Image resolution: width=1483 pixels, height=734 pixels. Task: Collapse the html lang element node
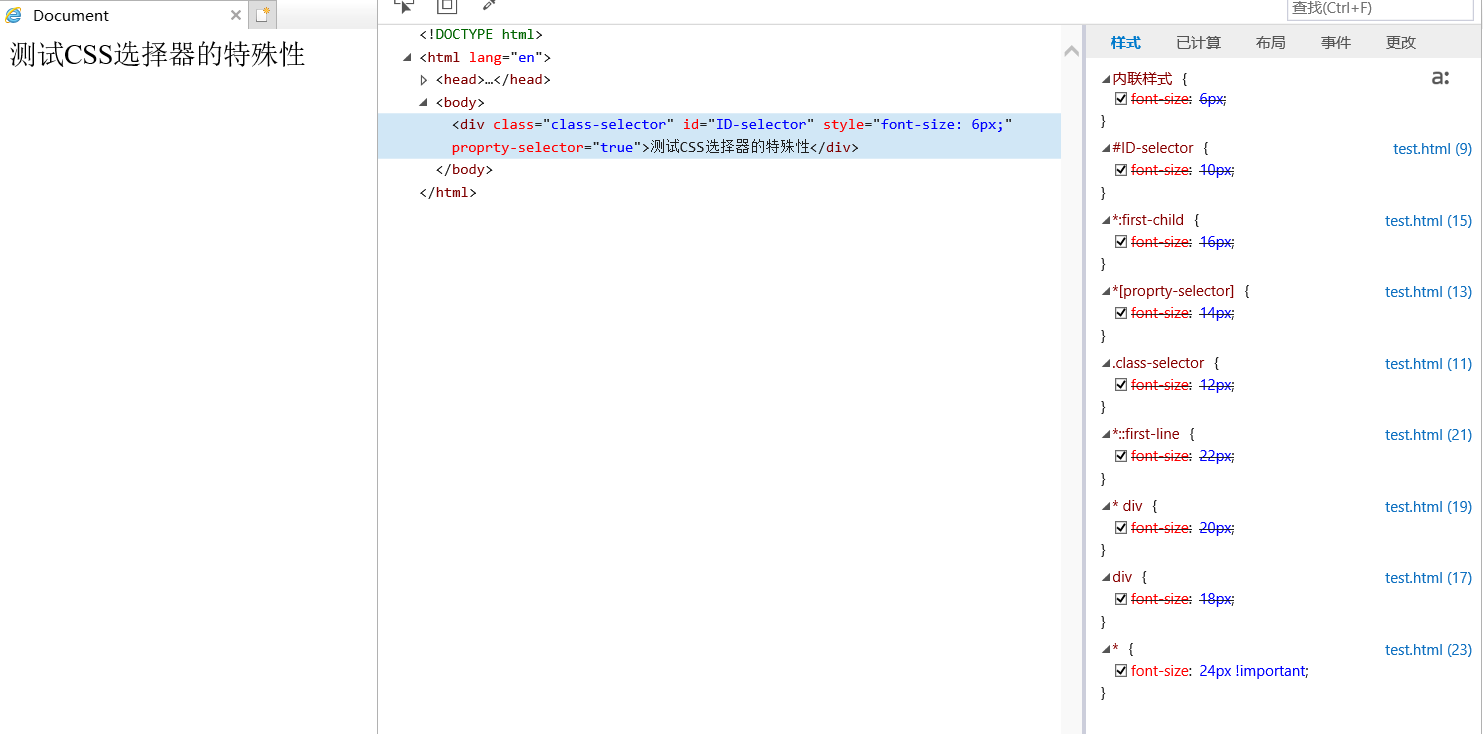(408, 58)
